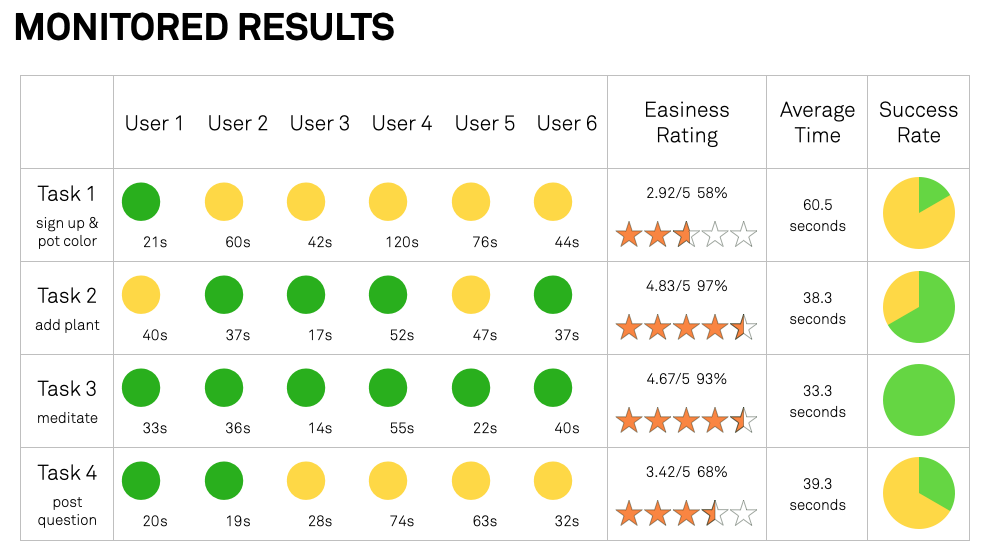988x552 pixels.
Task: Click the Easiness Rating column header
Action: (x=687, y=122)
